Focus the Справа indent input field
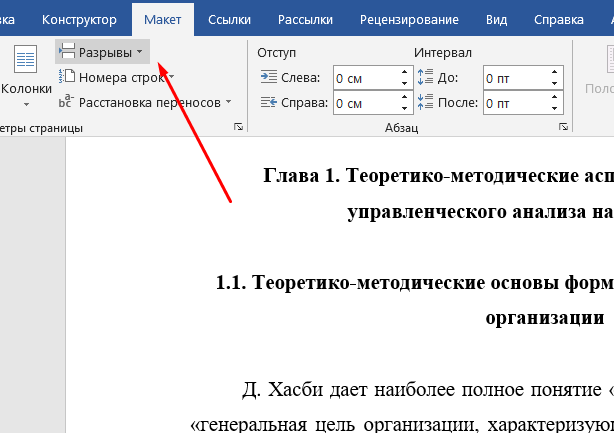 point(365,103)
